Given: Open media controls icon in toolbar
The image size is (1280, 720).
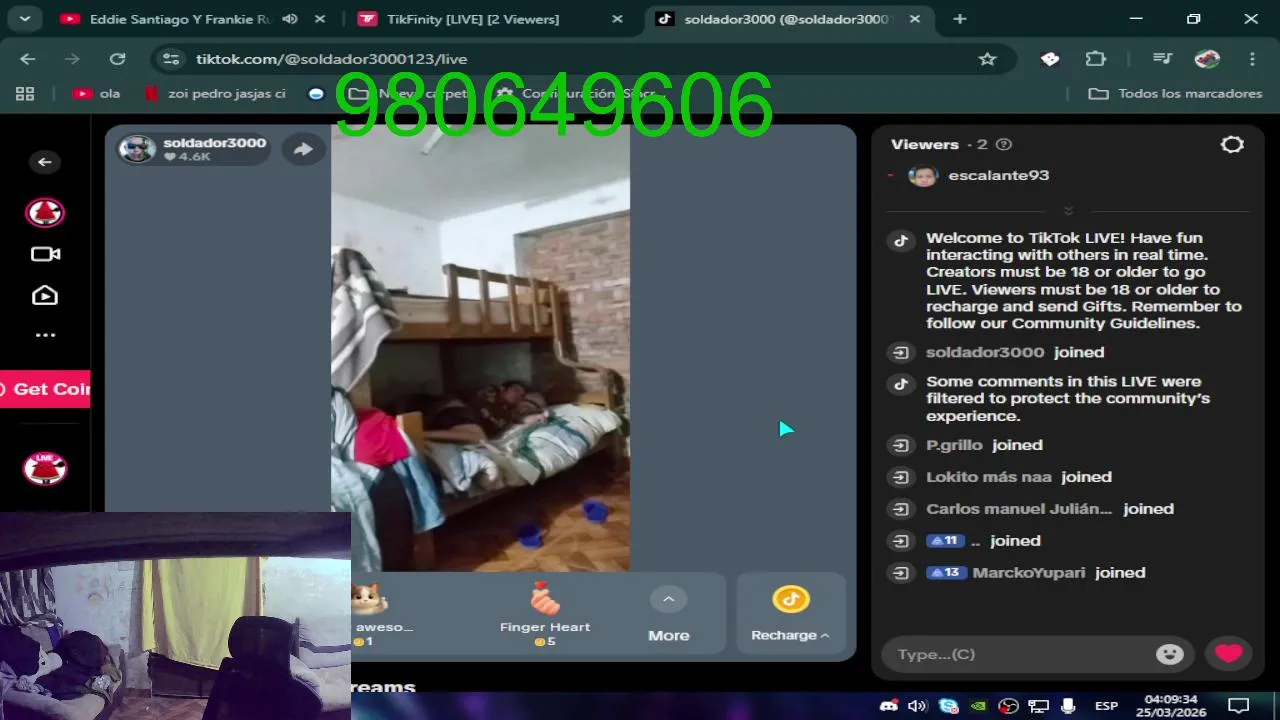Looking at the screenshot, I should pyautogui.click(x=1162, y=59).
